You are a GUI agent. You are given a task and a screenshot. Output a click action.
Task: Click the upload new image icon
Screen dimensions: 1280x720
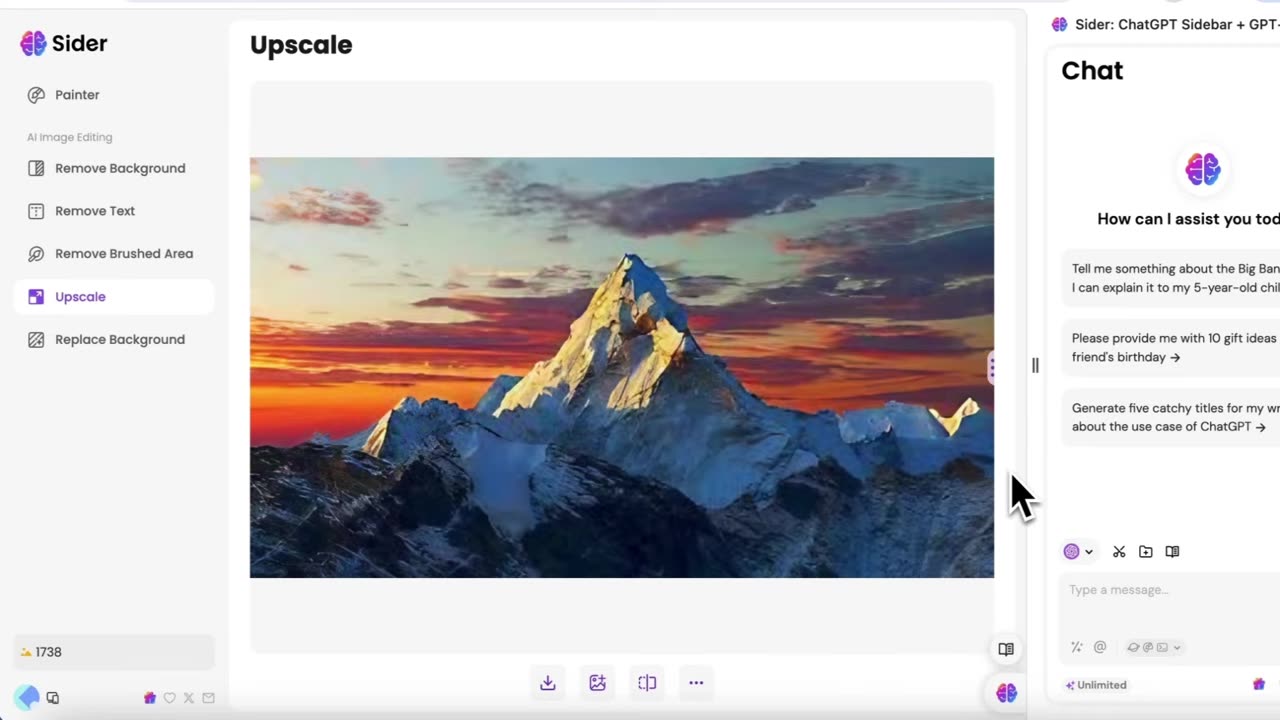pyautogui.click(x=598, y=683)
